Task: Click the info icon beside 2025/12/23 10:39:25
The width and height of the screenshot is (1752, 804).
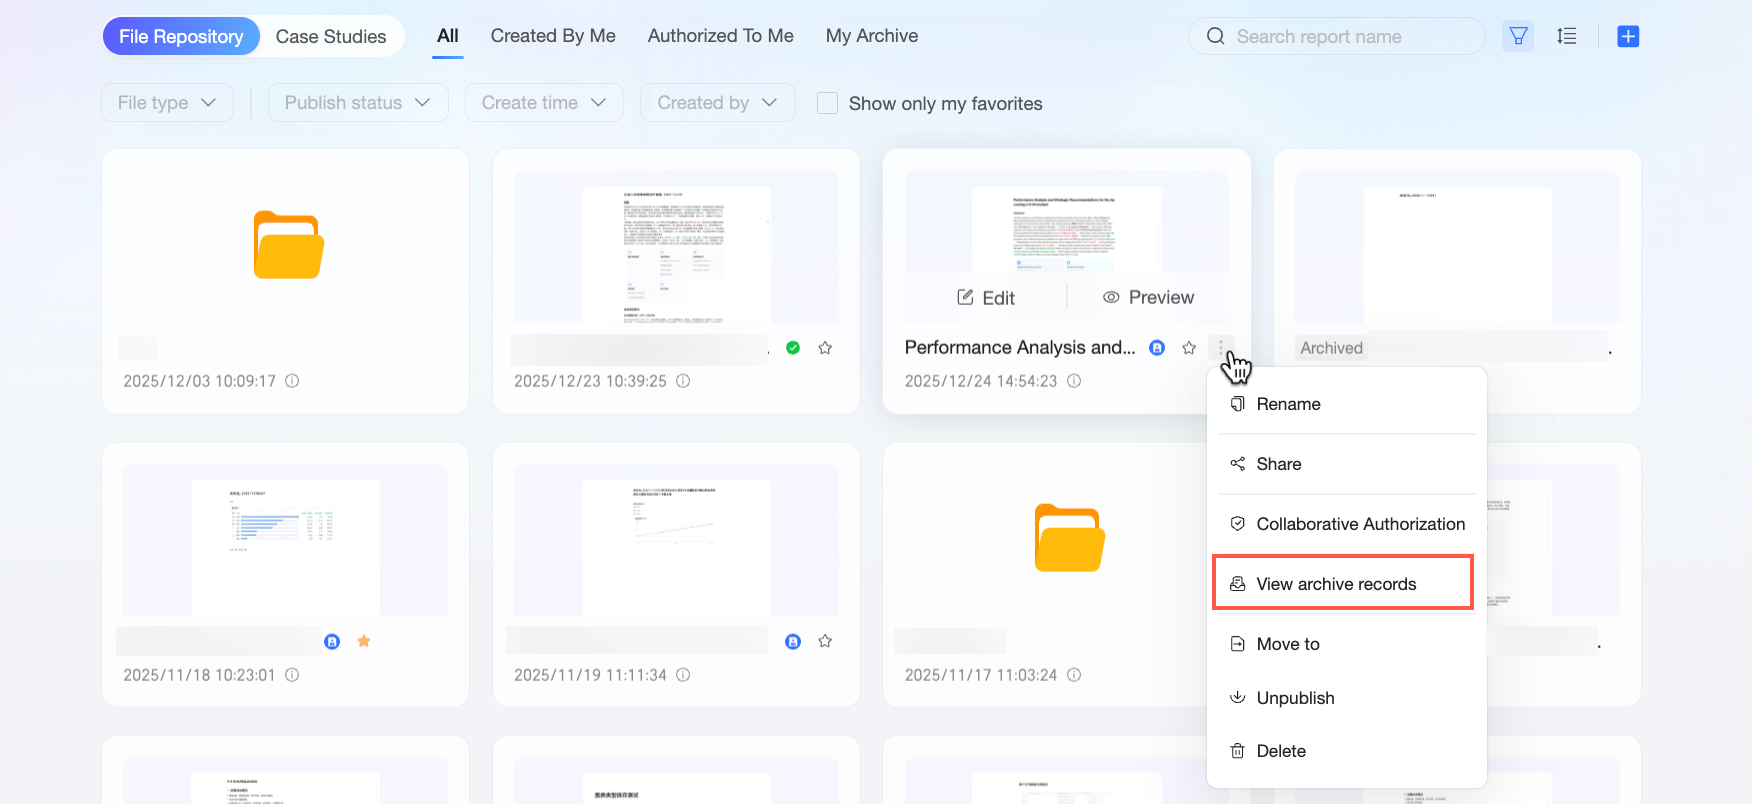Action: pos(683,381)
